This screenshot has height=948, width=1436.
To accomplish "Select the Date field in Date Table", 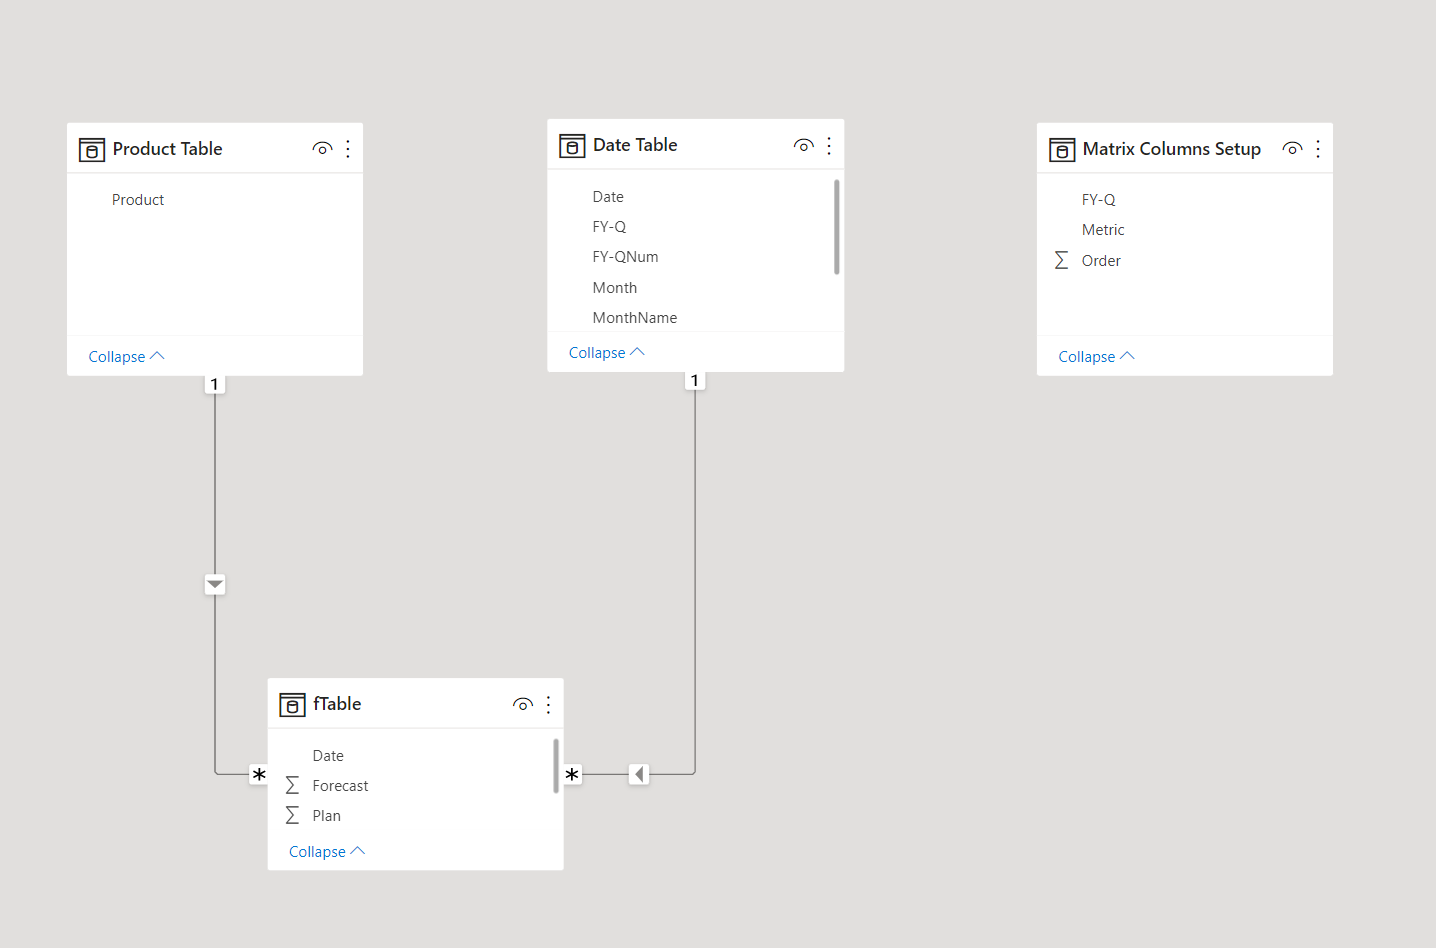I will [x=608, y=197].
